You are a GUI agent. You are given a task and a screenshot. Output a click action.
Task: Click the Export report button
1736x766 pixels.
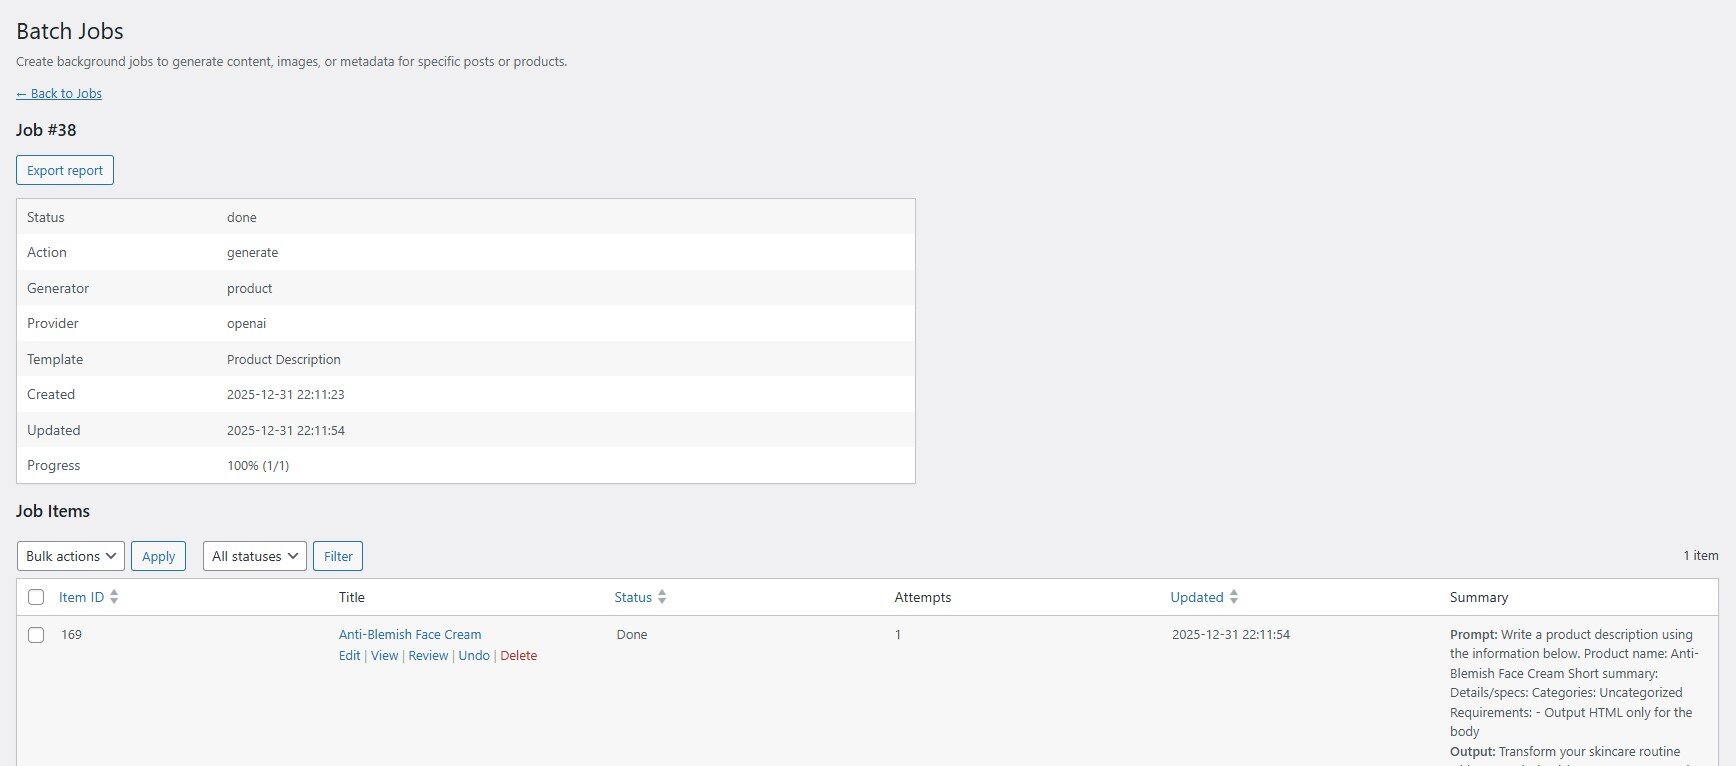pos(65,170)
